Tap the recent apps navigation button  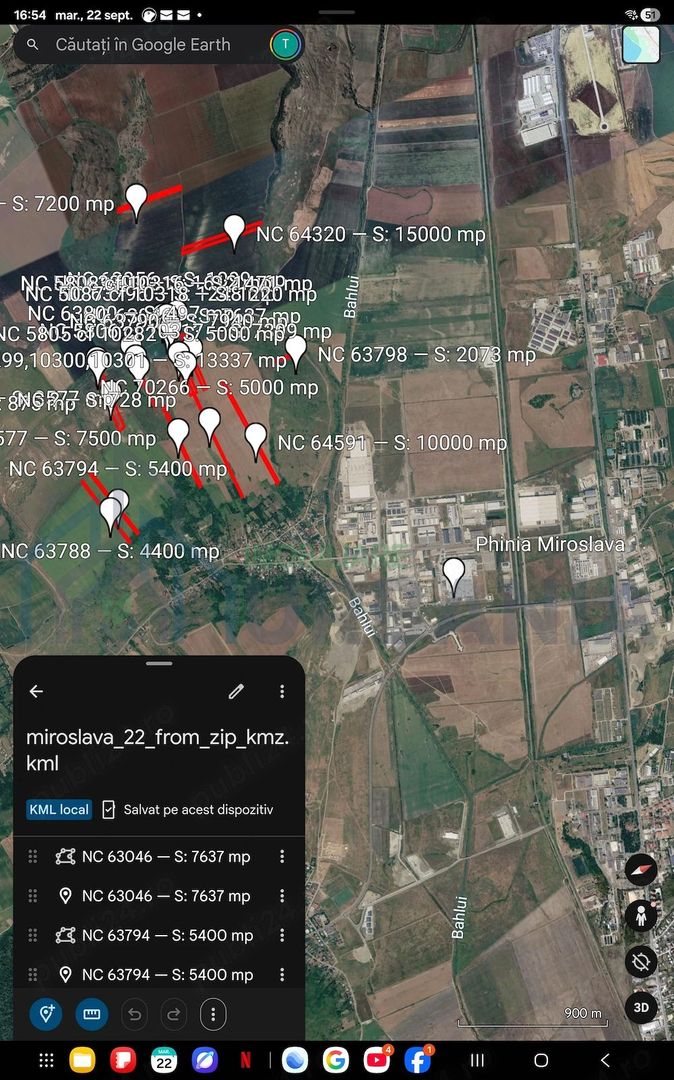[x=476, y=1060]
